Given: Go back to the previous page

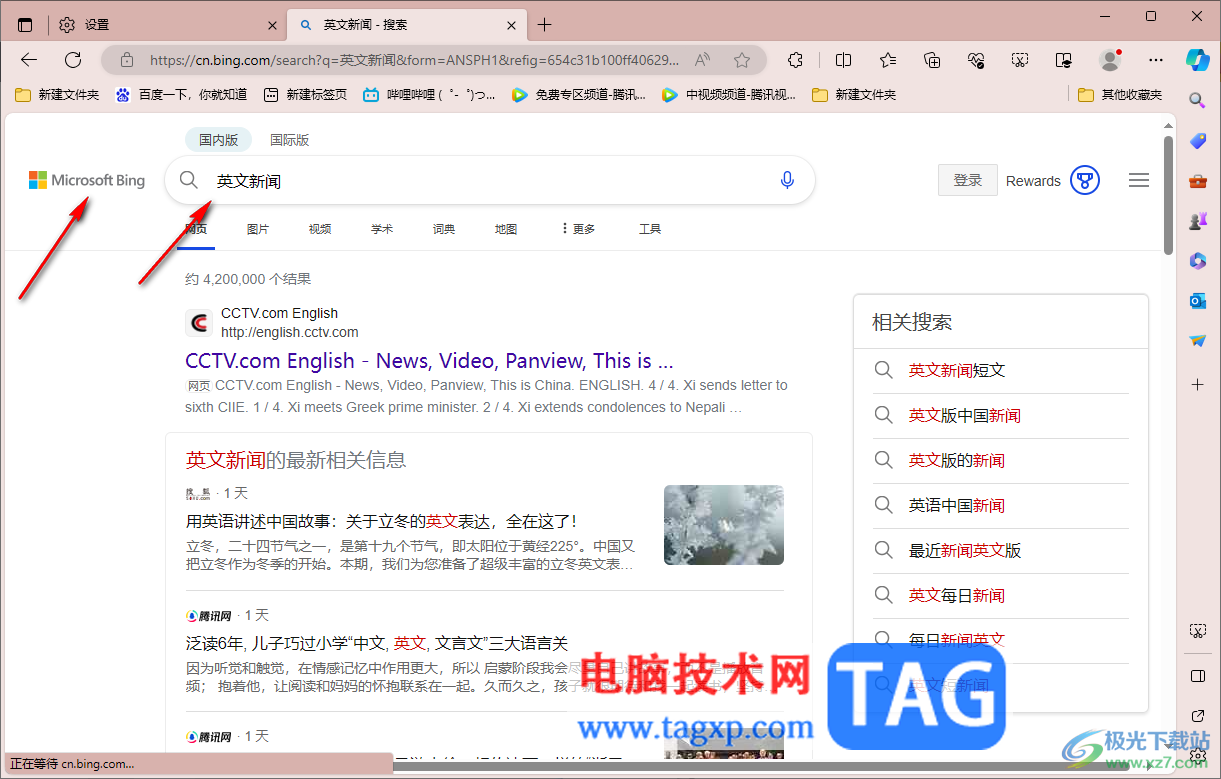Looking at the screenshot, I should tap(29, 60).
